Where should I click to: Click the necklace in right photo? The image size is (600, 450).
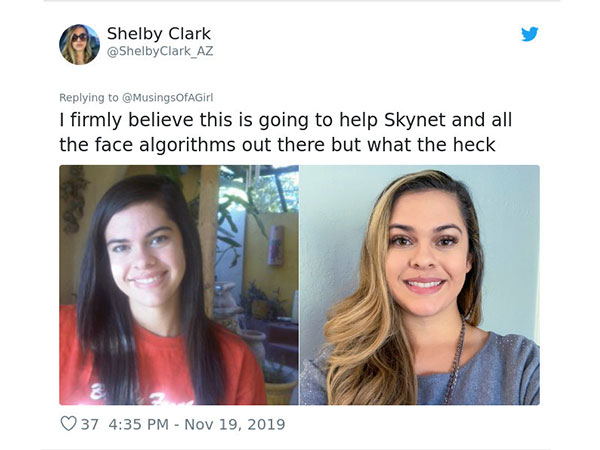point(457,360)
